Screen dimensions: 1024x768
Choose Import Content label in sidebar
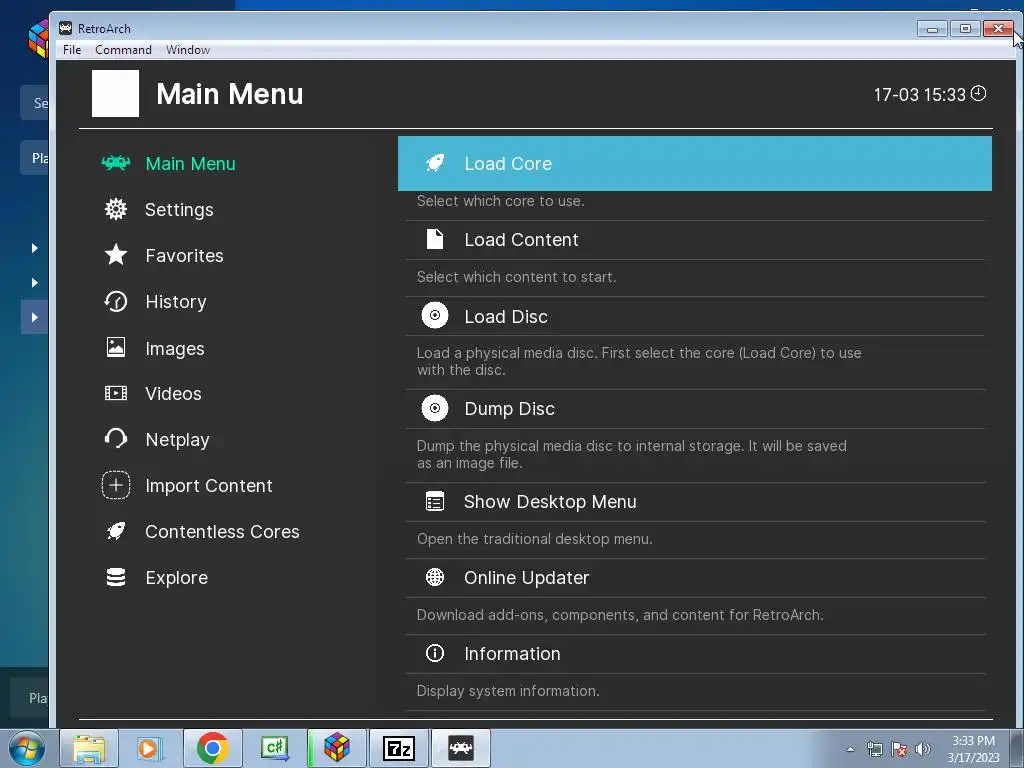click(x=208, y=486)
